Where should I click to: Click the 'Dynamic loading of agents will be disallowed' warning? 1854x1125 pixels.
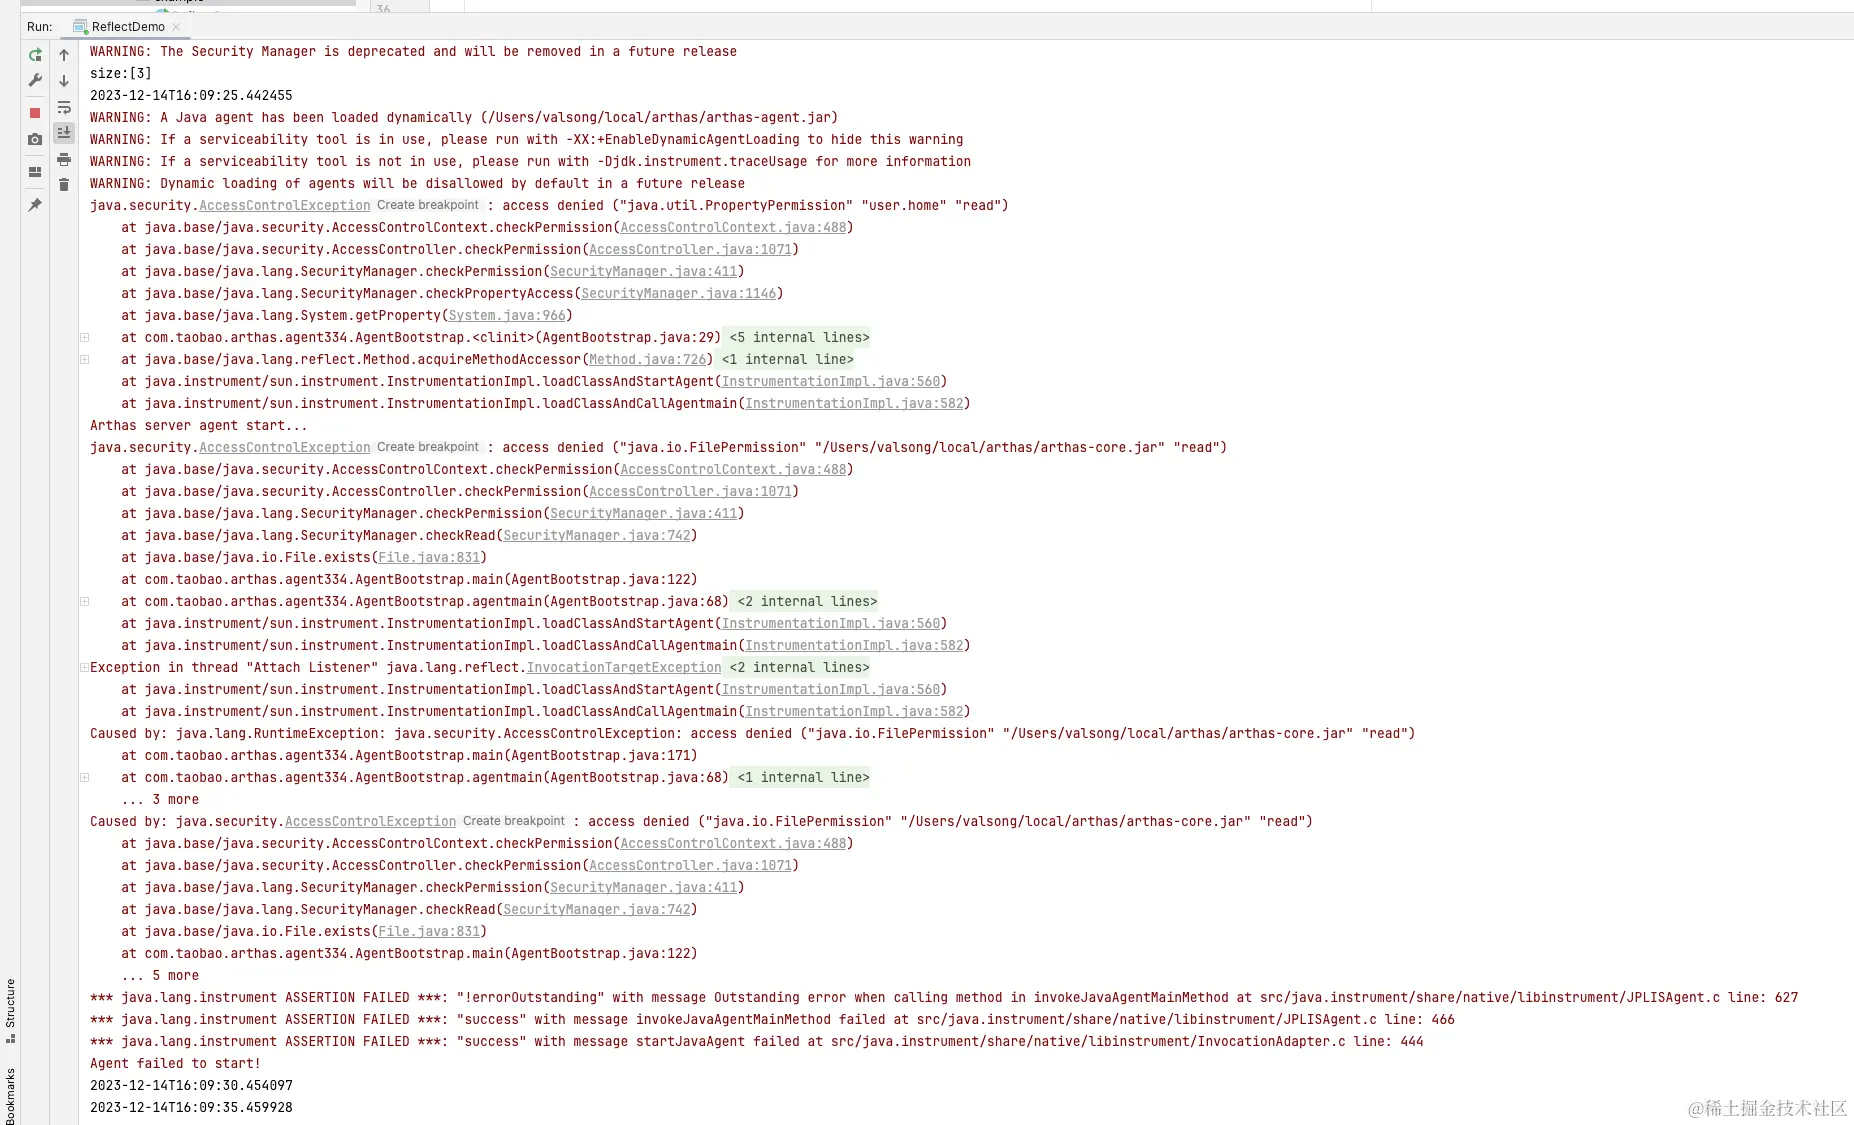[x=417, y=183]
